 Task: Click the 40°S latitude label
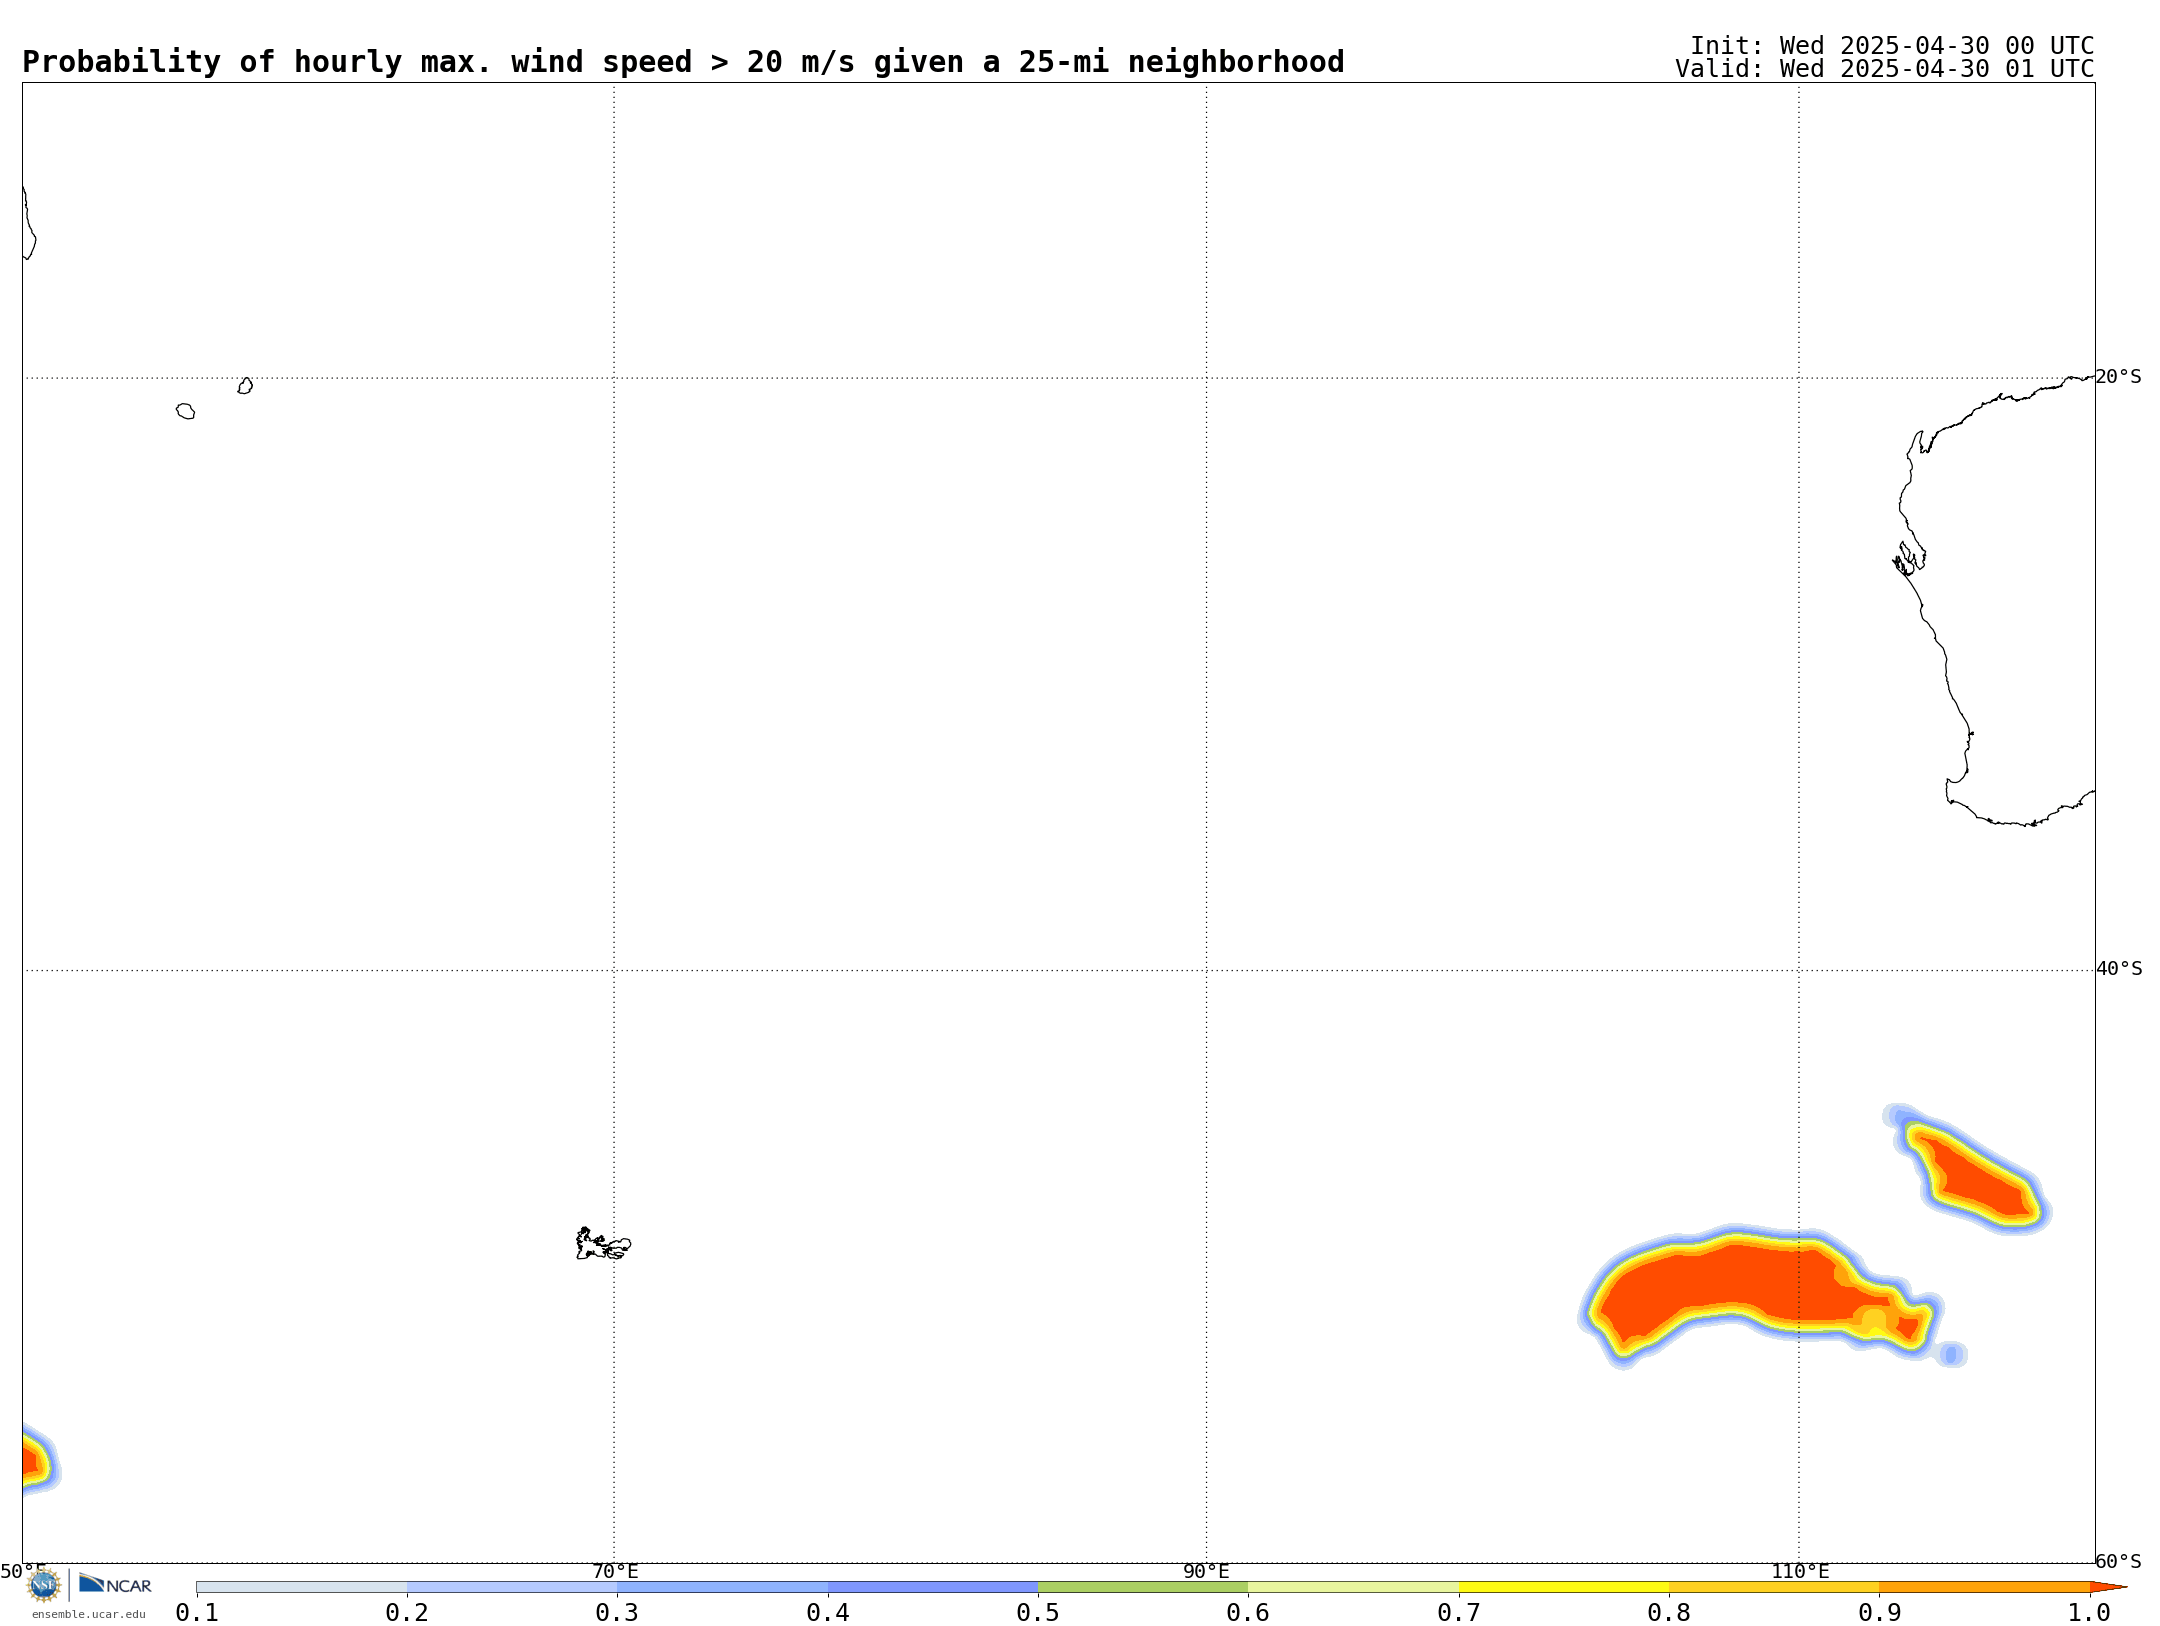coord(2119,969)
